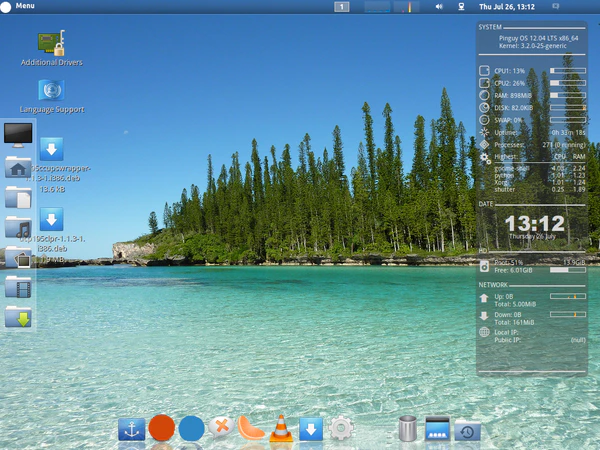Open Language Support desktop icon
The height and width of the screenshot is (450, 600).
(x=51, y=91)
